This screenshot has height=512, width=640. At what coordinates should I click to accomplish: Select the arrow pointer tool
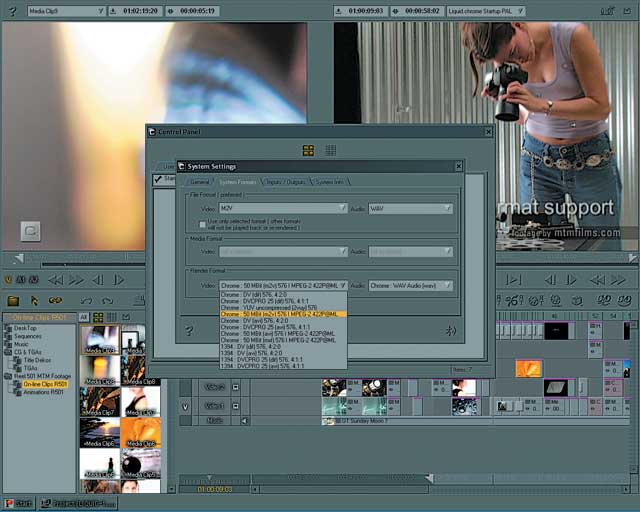point(34,301)
